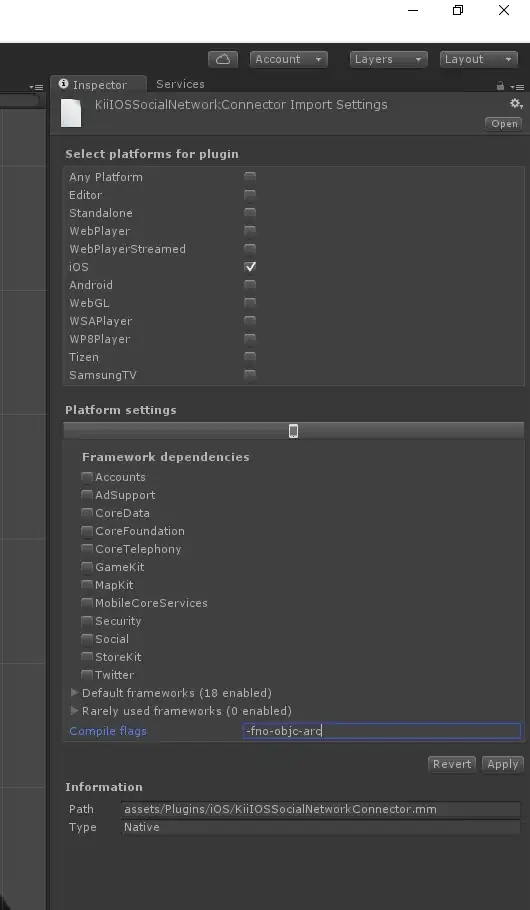Click the plugin file asset icon
The height and width of the screenshot is (910, 530).
[71, 113]
